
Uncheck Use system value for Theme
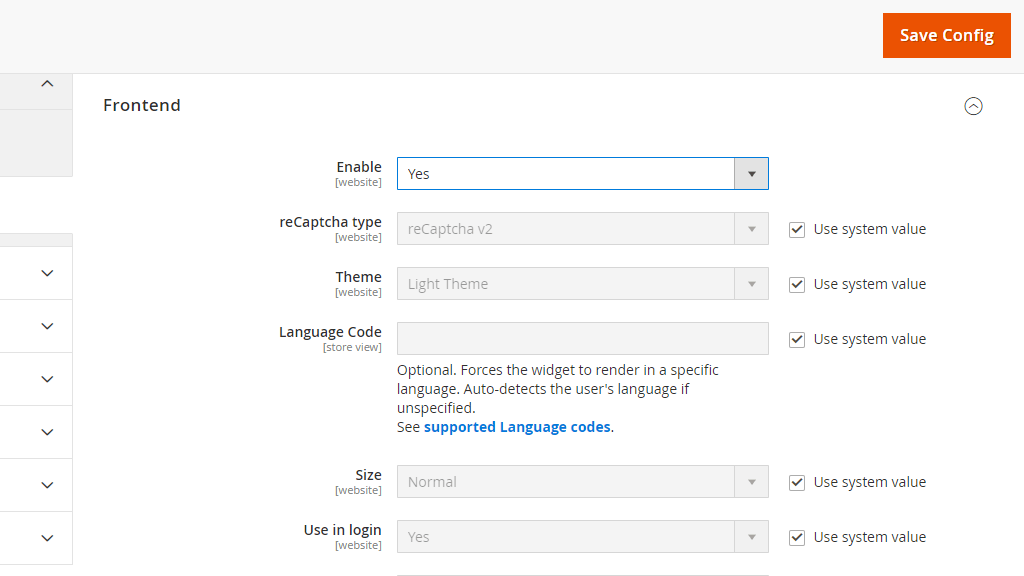(797, 284)
